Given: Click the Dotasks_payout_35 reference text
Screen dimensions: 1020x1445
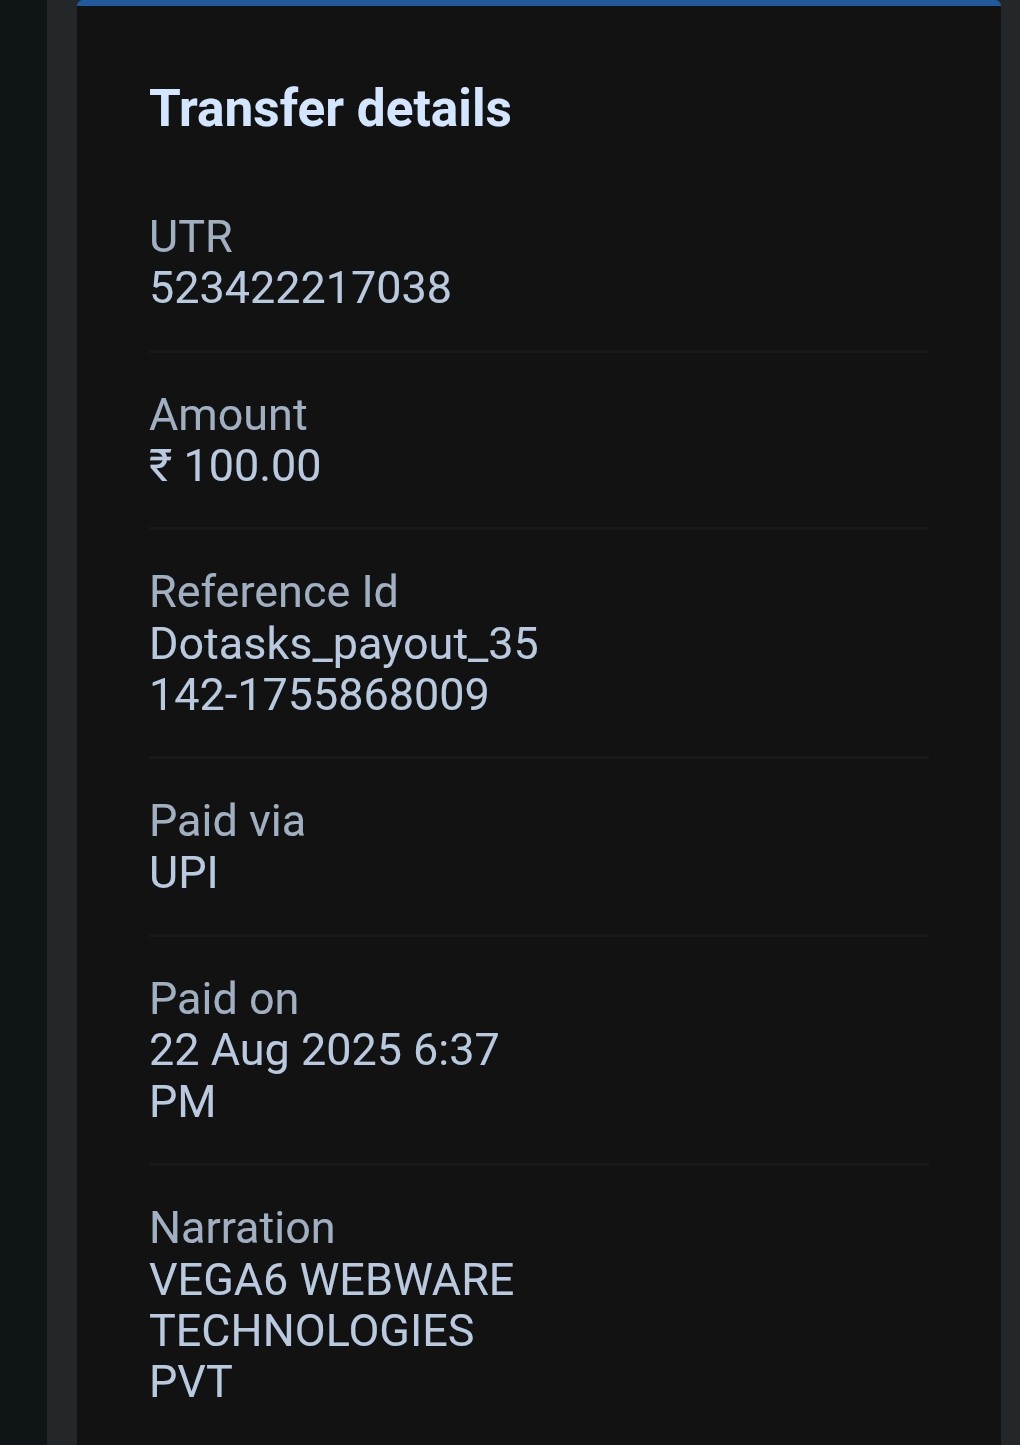Looking at the screenshot, I should 343,644.
